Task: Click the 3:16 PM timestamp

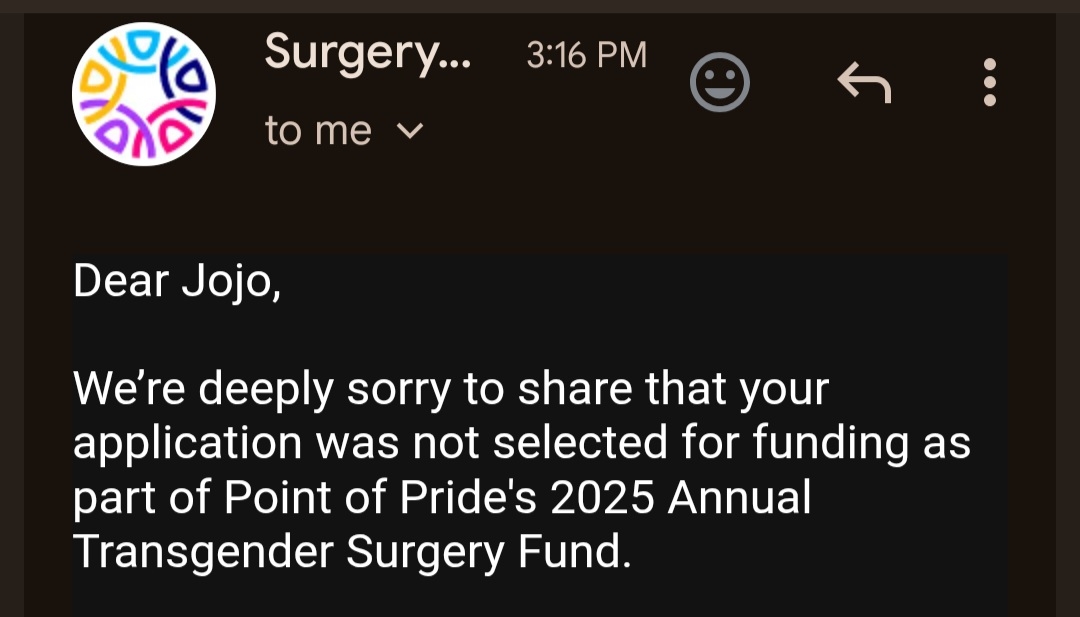Action: click(x=586, y=55)
